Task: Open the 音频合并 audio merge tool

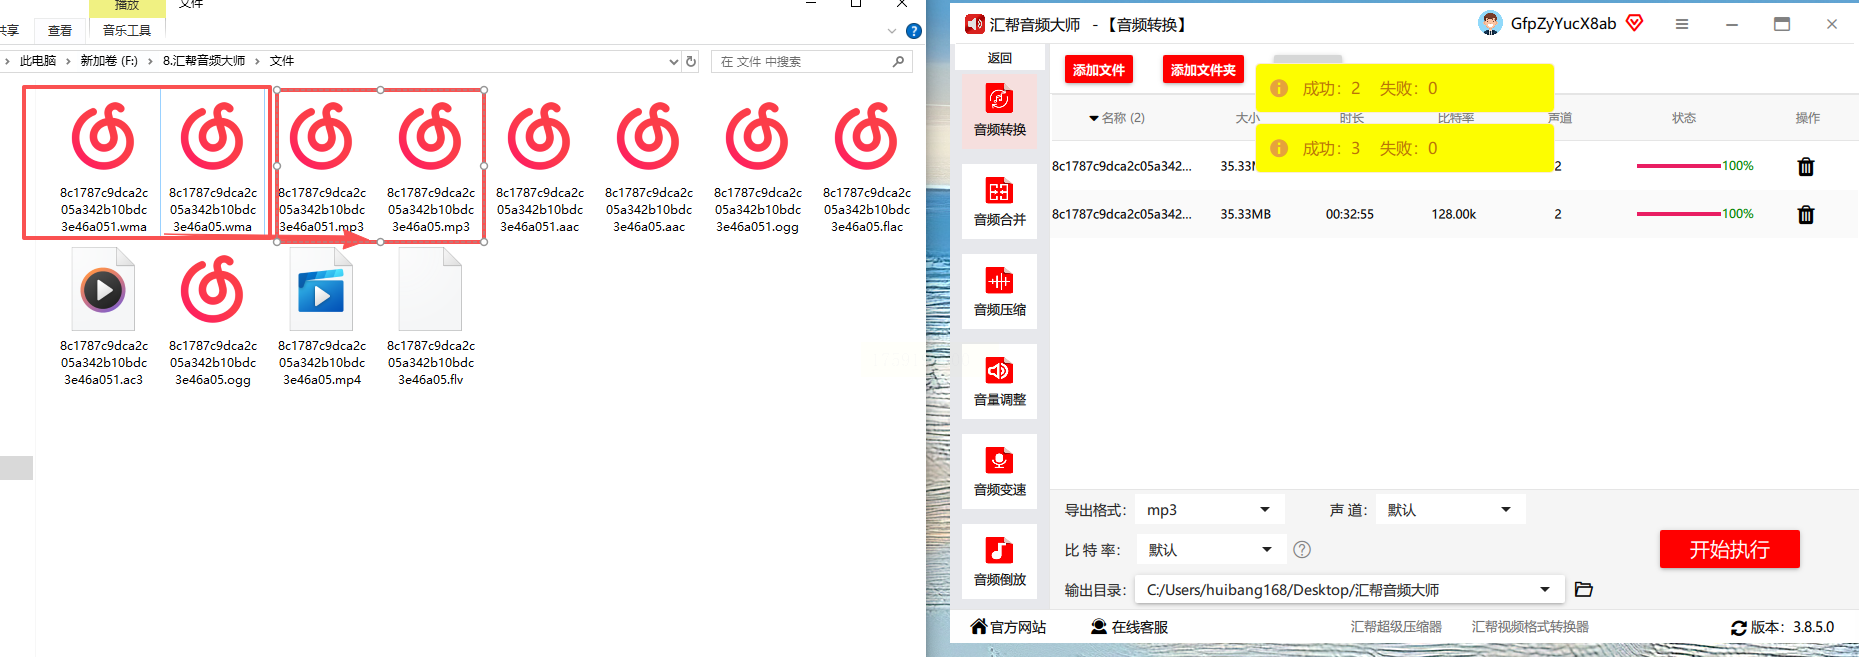Action: [999, 201]
